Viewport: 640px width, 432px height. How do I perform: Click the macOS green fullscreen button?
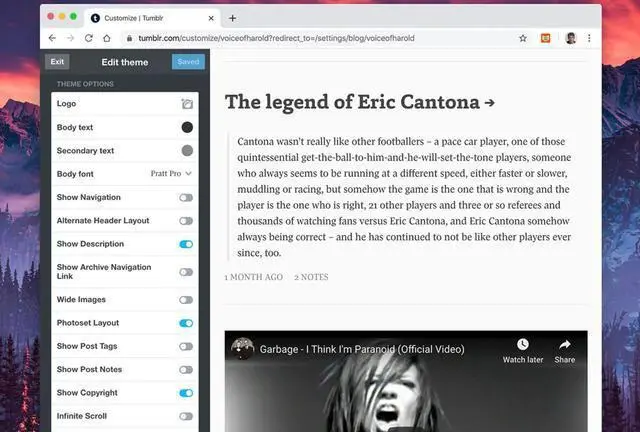(73, 16)
